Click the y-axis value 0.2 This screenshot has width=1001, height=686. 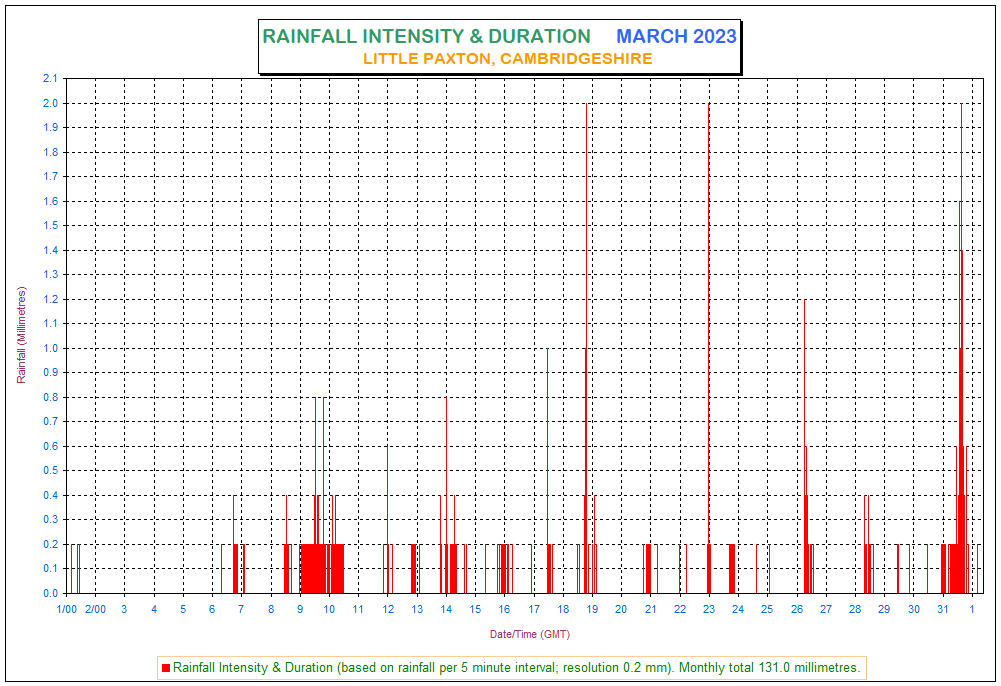50,544
